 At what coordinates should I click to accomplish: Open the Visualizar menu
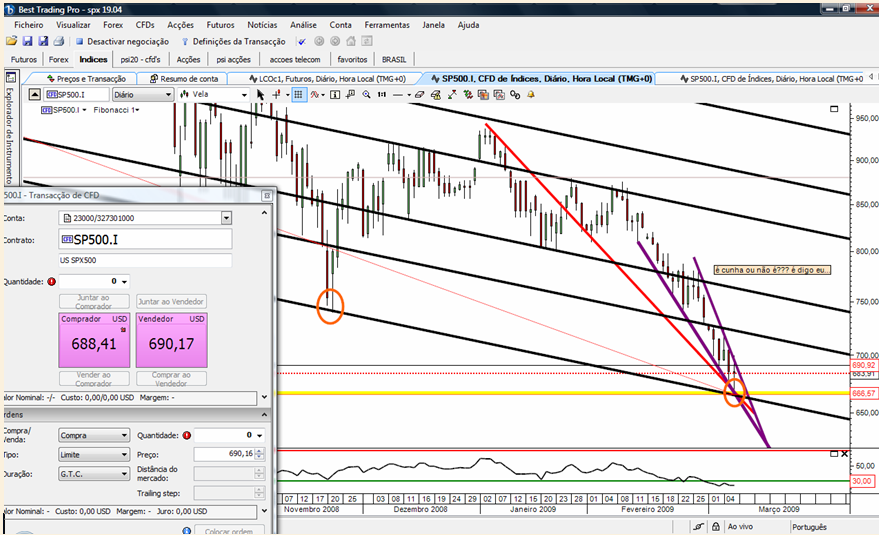click(73, 25)
